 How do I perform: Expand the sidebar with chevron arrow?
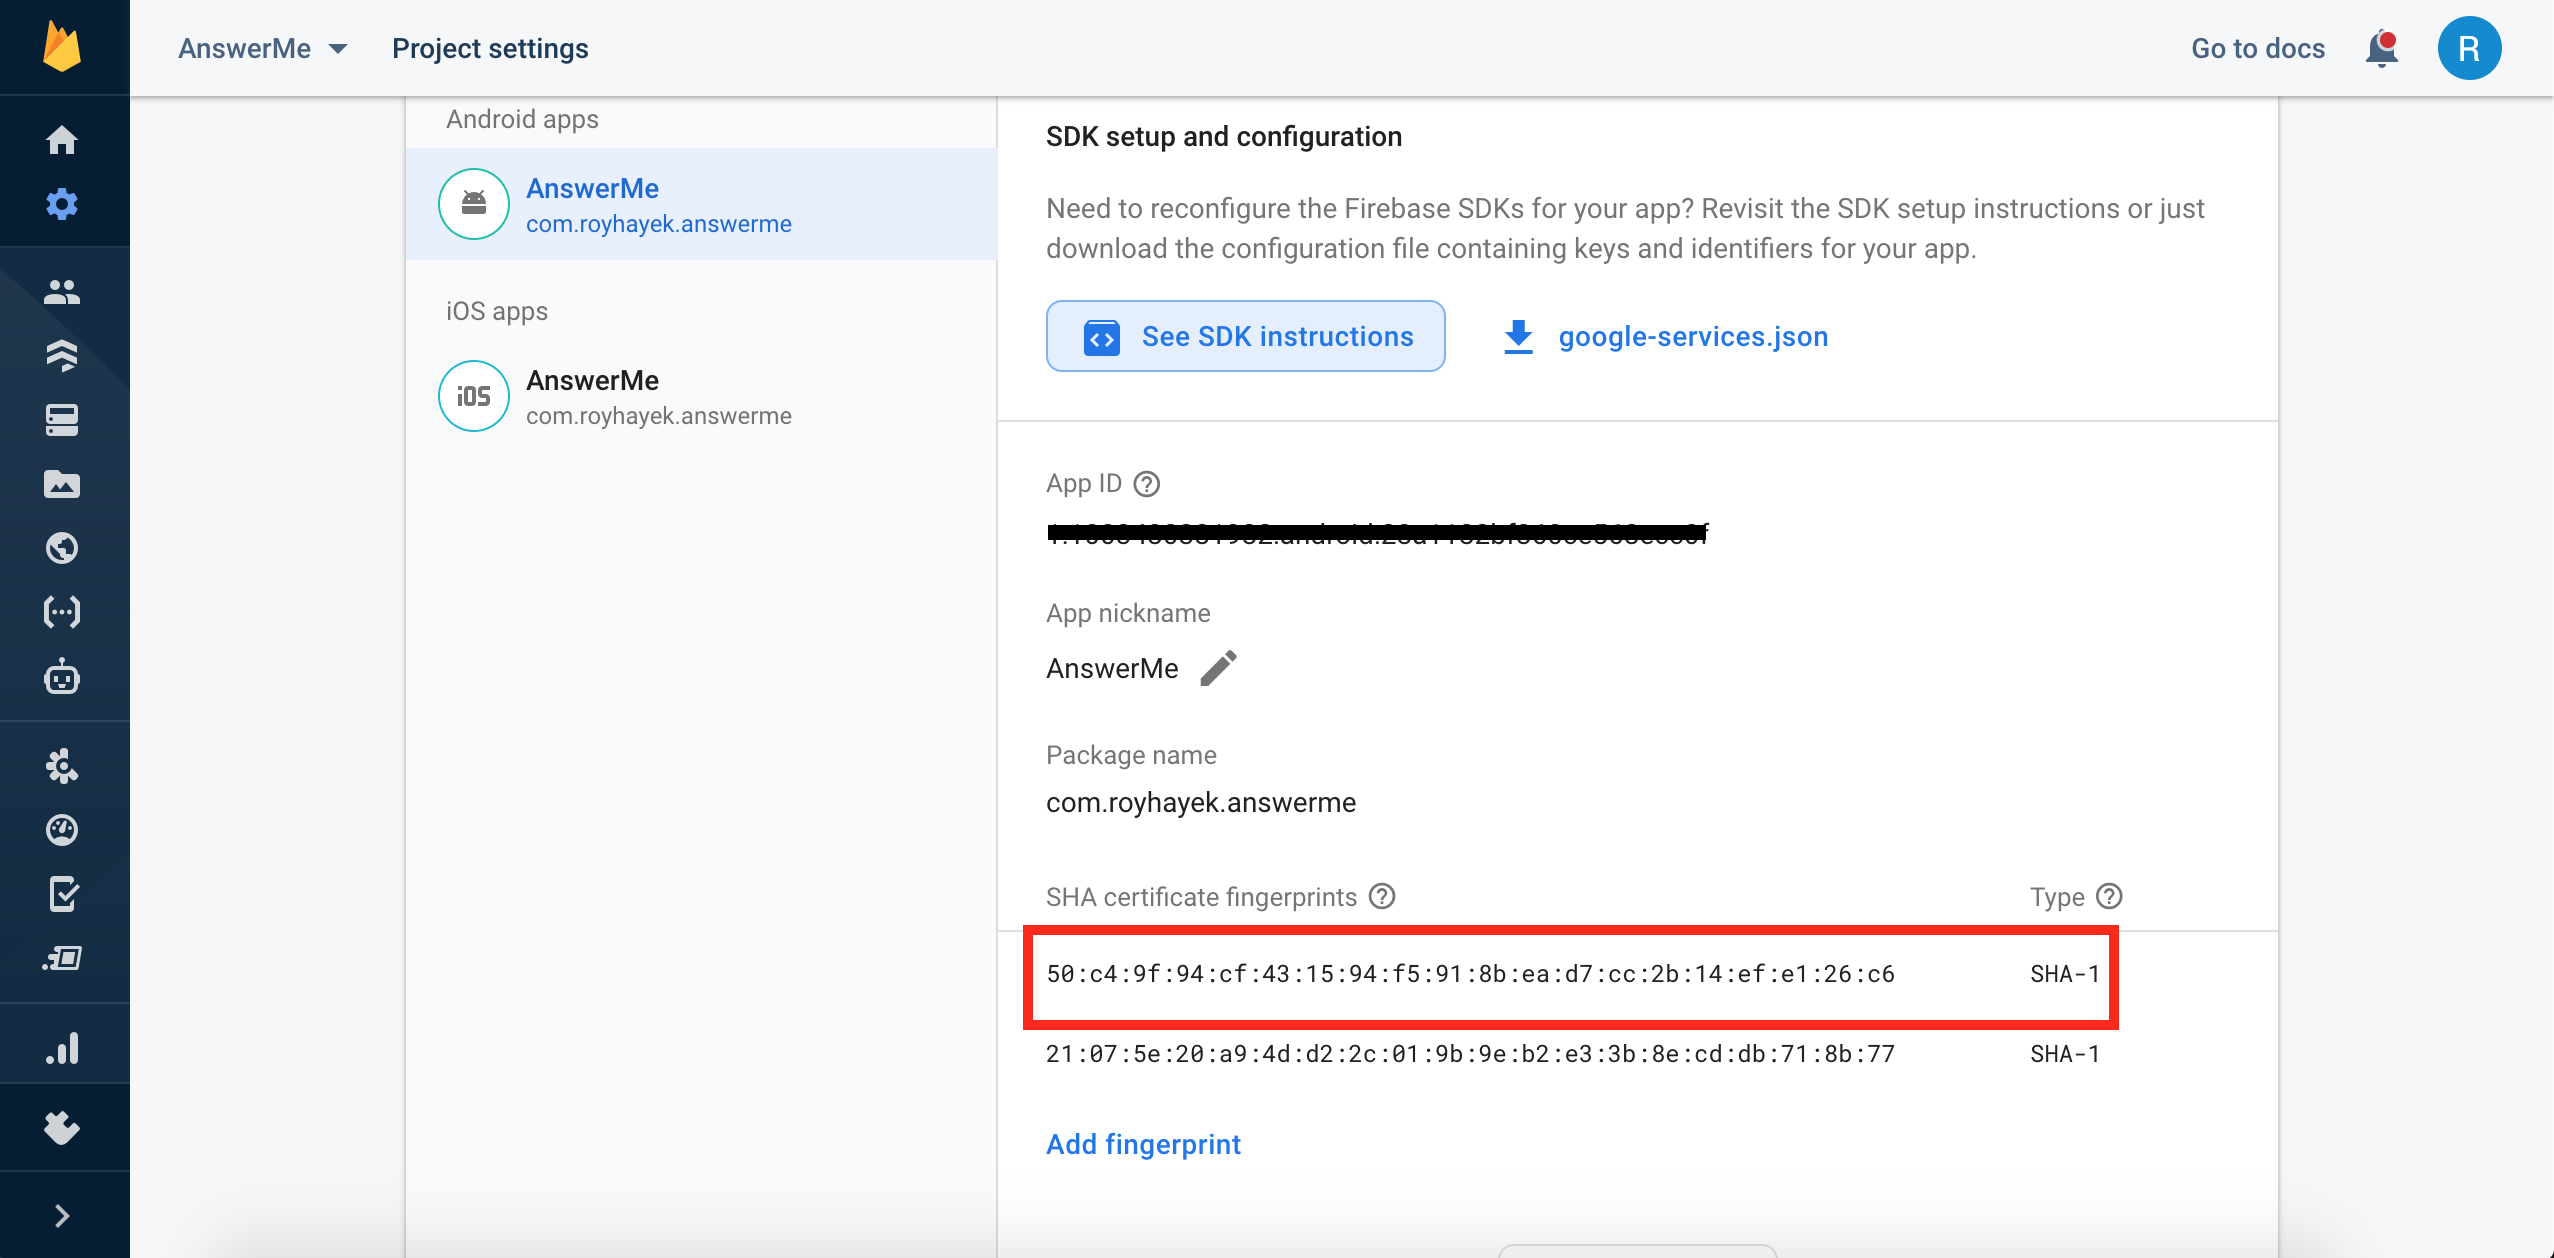[x=62, y=1216]
